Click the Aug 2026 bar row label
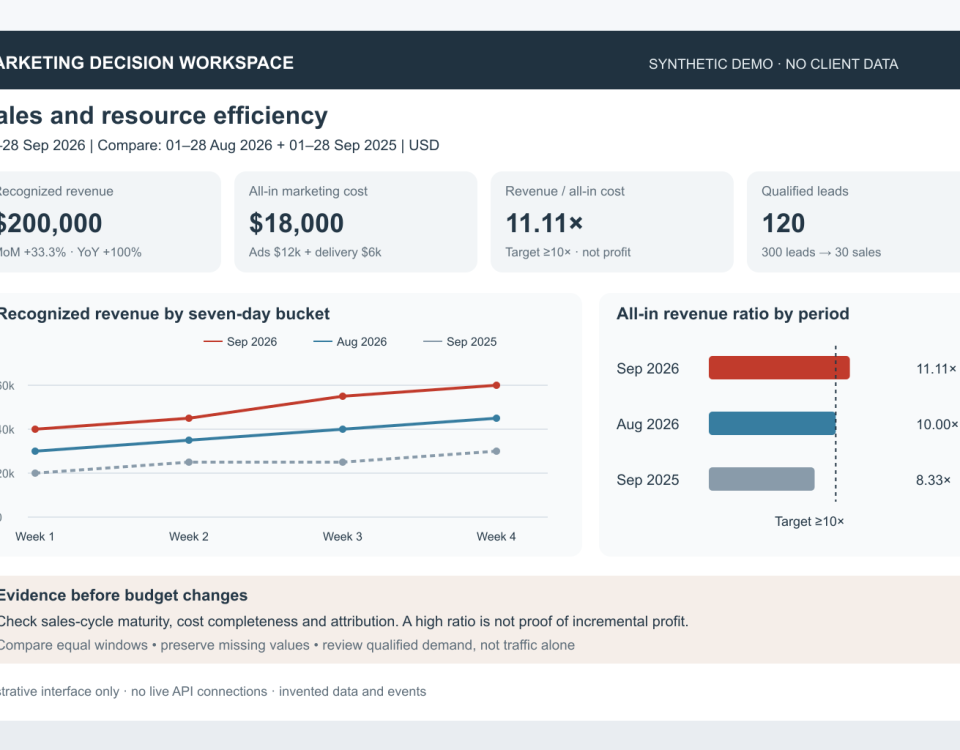The height and width of the screenshot is (750, 960). coord(648,424)
